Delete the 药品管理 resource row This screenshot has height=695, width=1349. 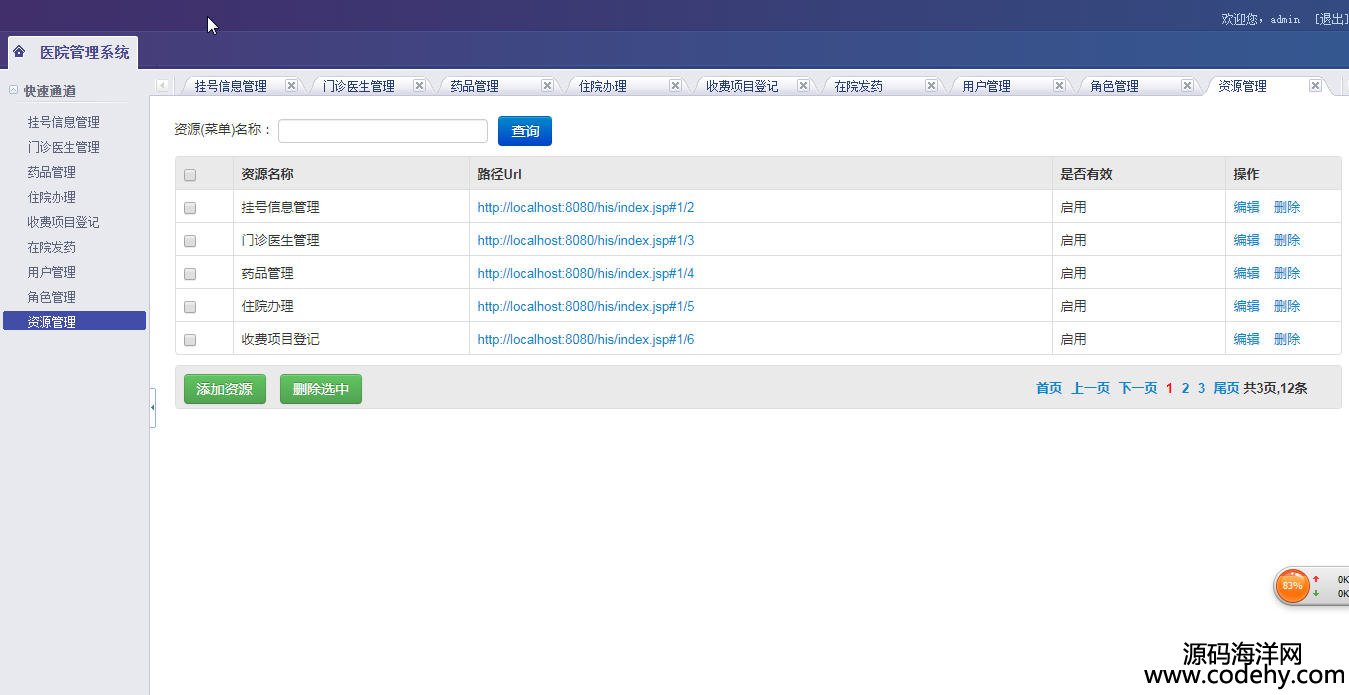(x=1287, y=273)
